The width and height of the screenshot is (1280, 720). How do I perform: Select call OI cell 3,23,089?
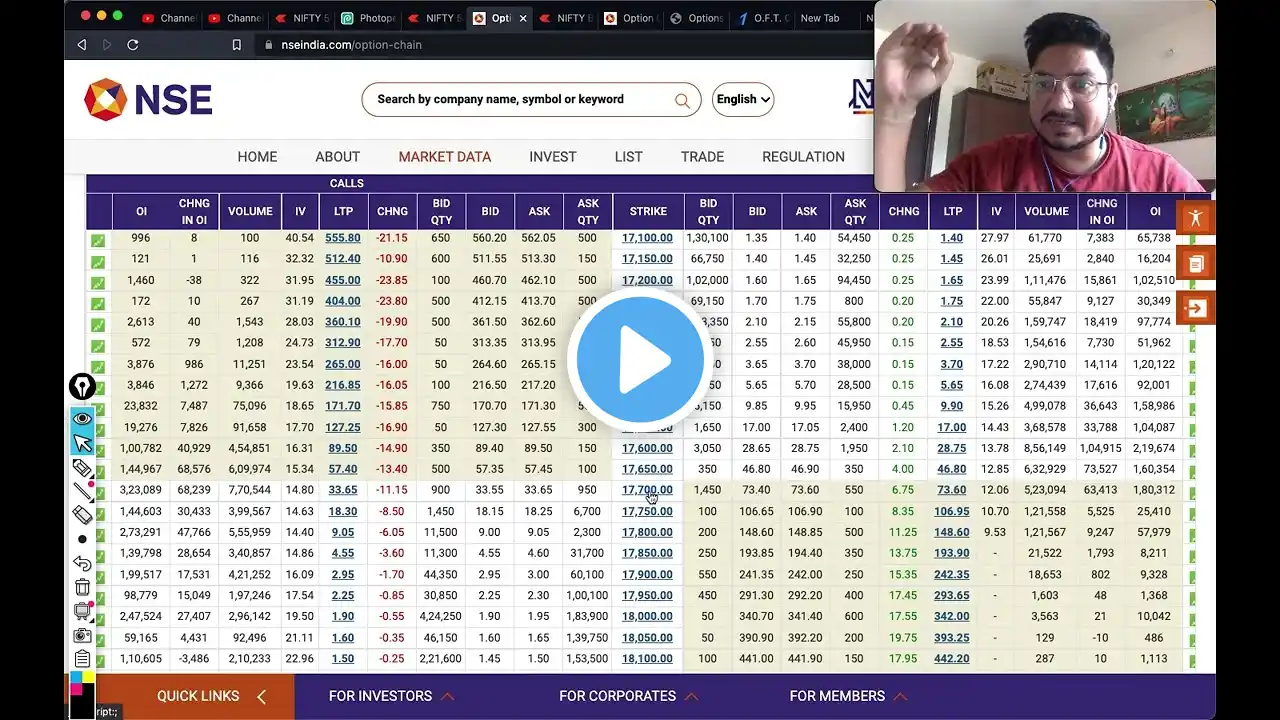coord(141,490)
